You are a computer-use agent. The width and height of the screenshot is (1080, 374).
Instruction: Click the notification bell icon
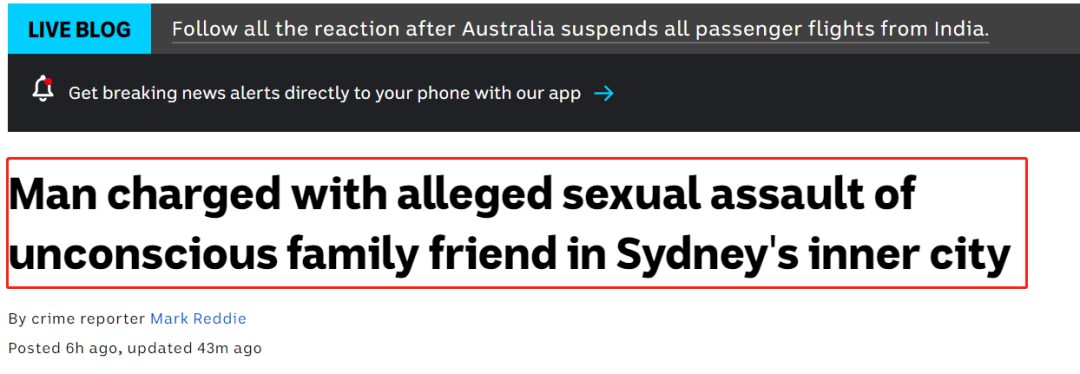coord(43,90)
